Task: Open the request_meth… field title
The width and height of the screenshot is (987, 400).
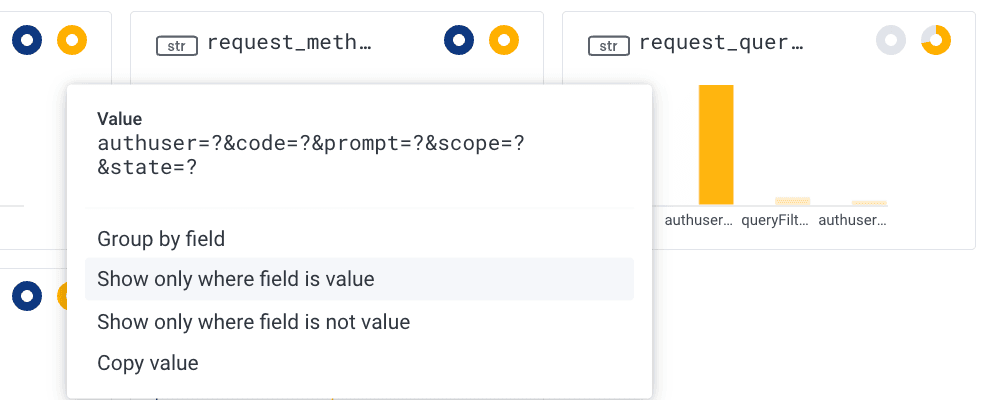Action: pyautogui.click(x=289, y=43)
